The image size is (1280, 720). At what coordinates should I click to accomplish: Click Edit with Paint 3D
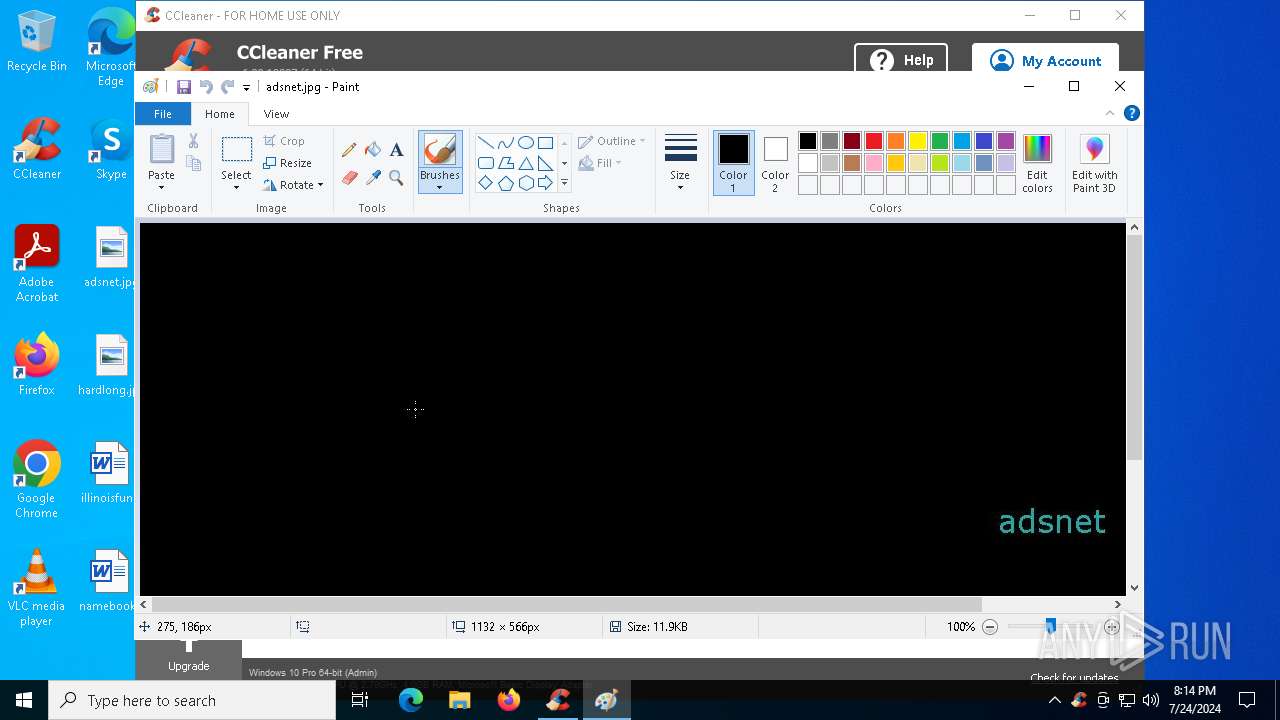(1094, 164)
